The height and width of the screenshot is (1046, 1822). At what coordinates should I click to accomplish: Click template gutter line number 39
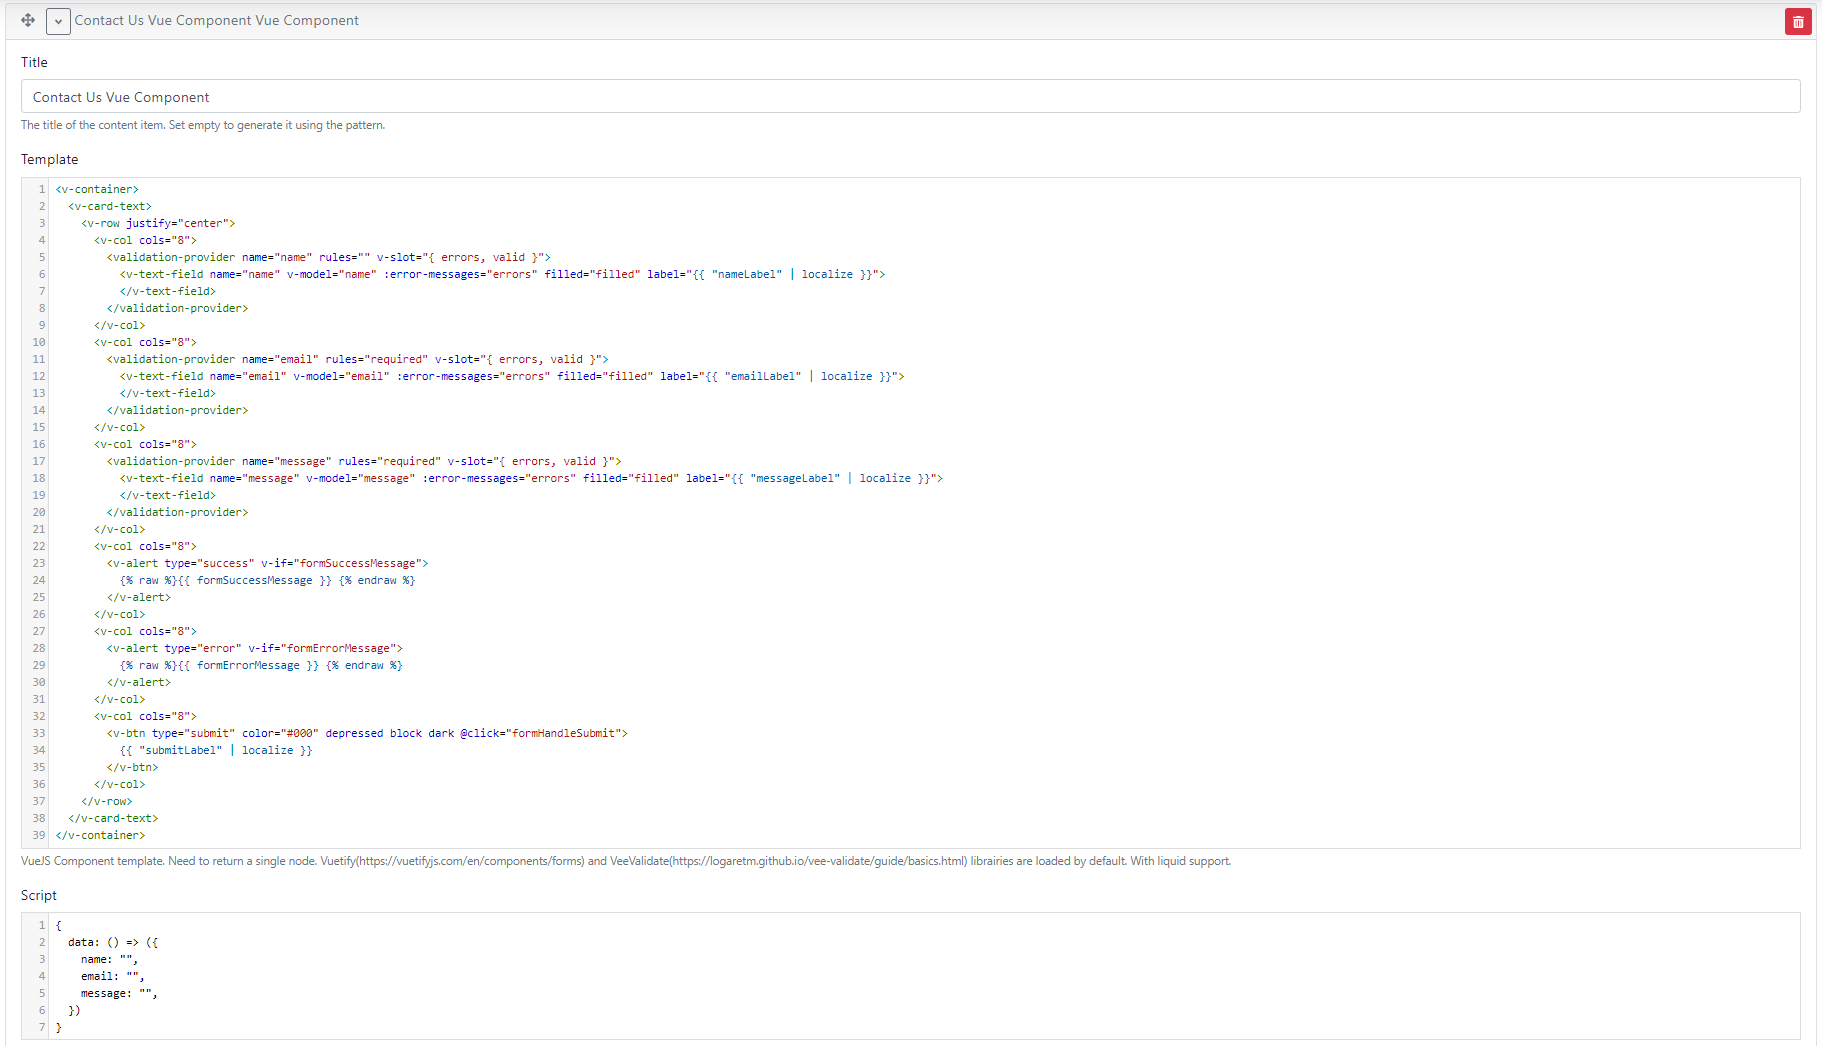[39, 835]
